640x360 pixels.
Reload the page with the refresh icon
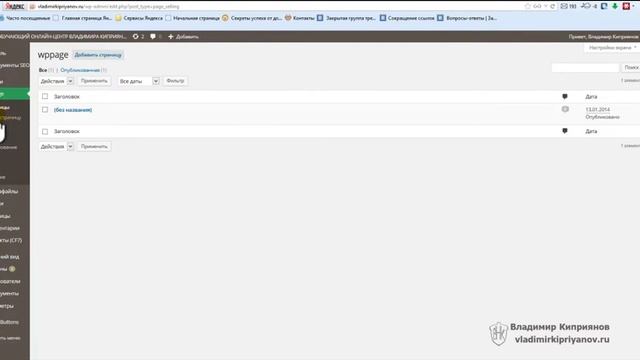click(x=553, y=6)
